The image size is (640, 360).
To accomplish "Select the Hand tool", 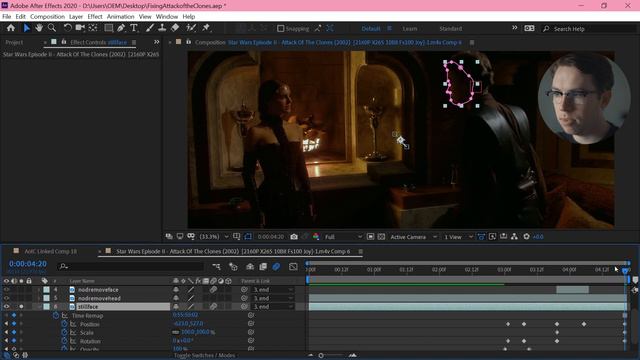I will (39, 28).
